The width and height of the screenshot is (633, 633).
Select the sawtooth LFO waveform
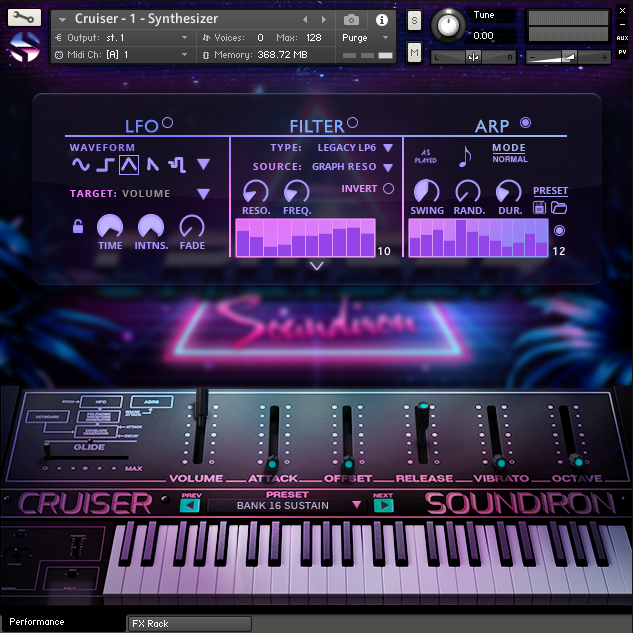[x=152, y=165]
